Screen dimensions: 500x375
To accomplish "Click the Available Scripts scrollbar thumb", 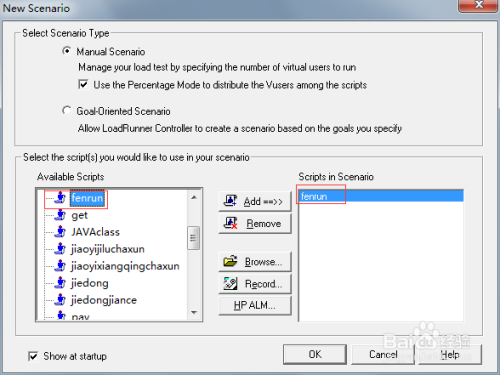I will click(x=193, y=238).
